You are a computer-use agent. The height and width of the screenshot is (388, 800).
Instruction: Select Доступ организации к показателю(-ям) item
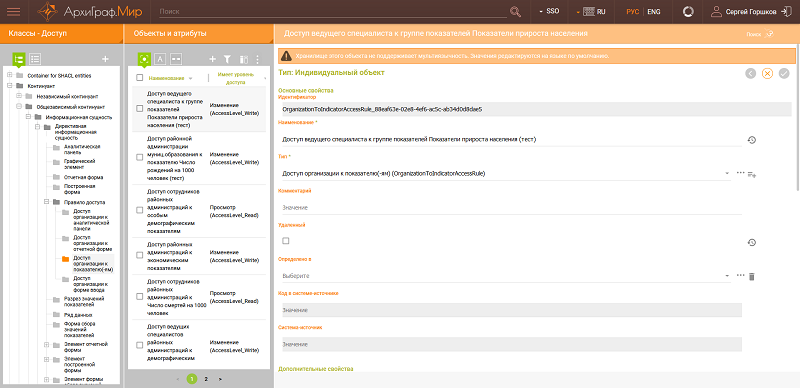point(93,264)
